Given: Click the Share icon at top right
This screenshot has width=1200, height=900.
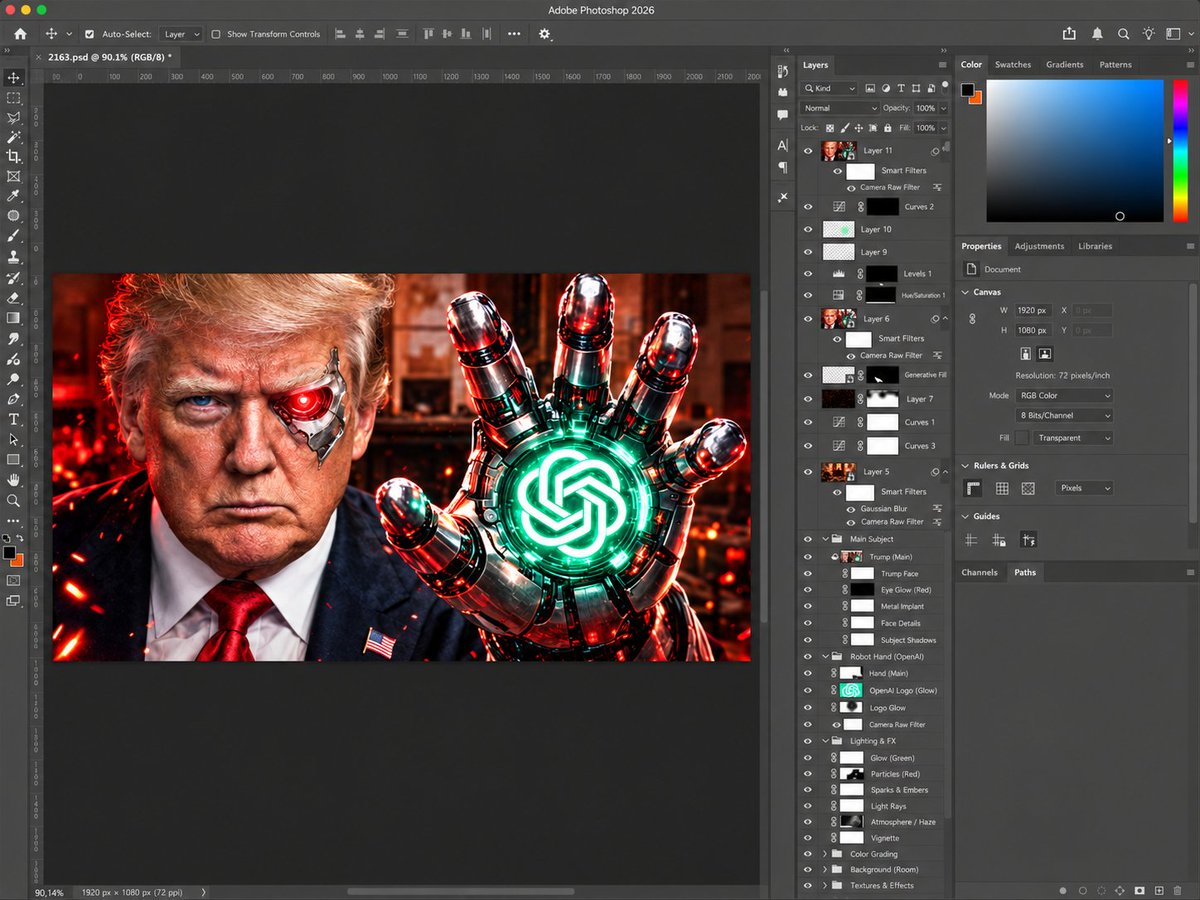Looking at the screenshot, I should 1069,34.
